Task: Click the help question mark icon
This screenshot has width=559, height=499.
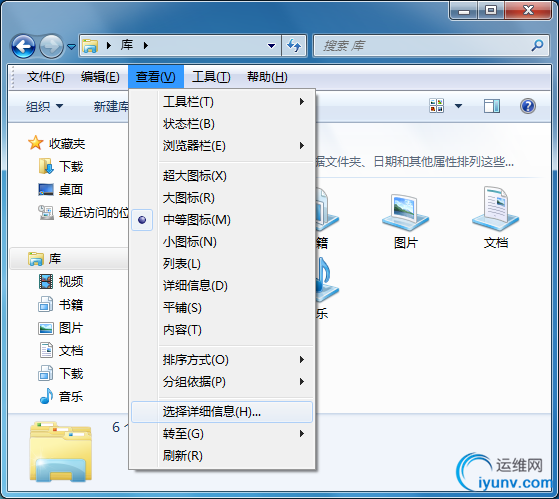Action: (528, 106)
